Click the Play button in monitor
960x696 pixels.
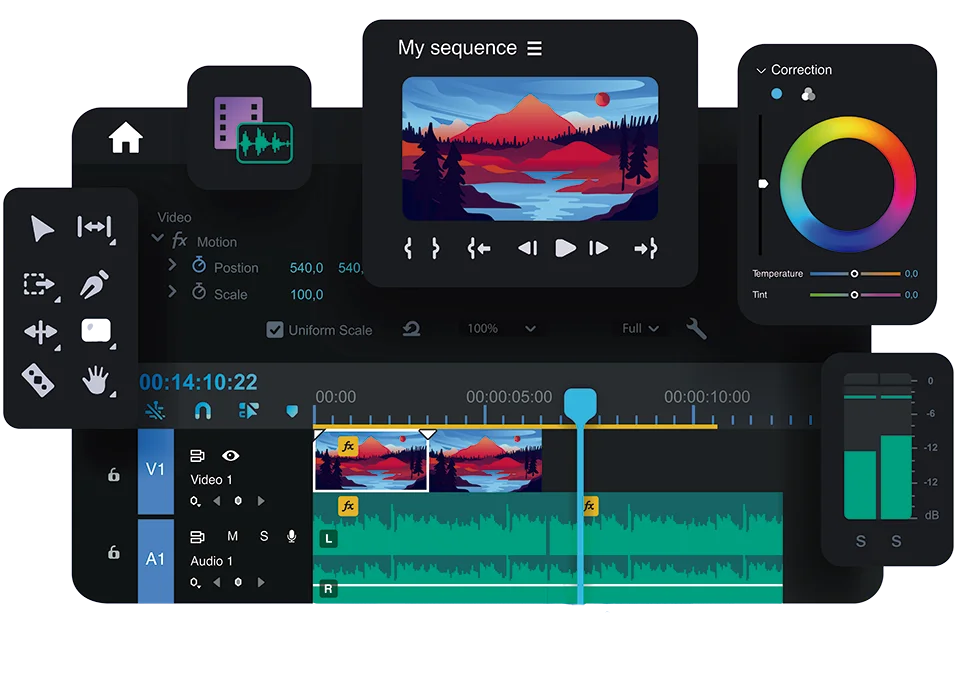(x=565, y=248)
